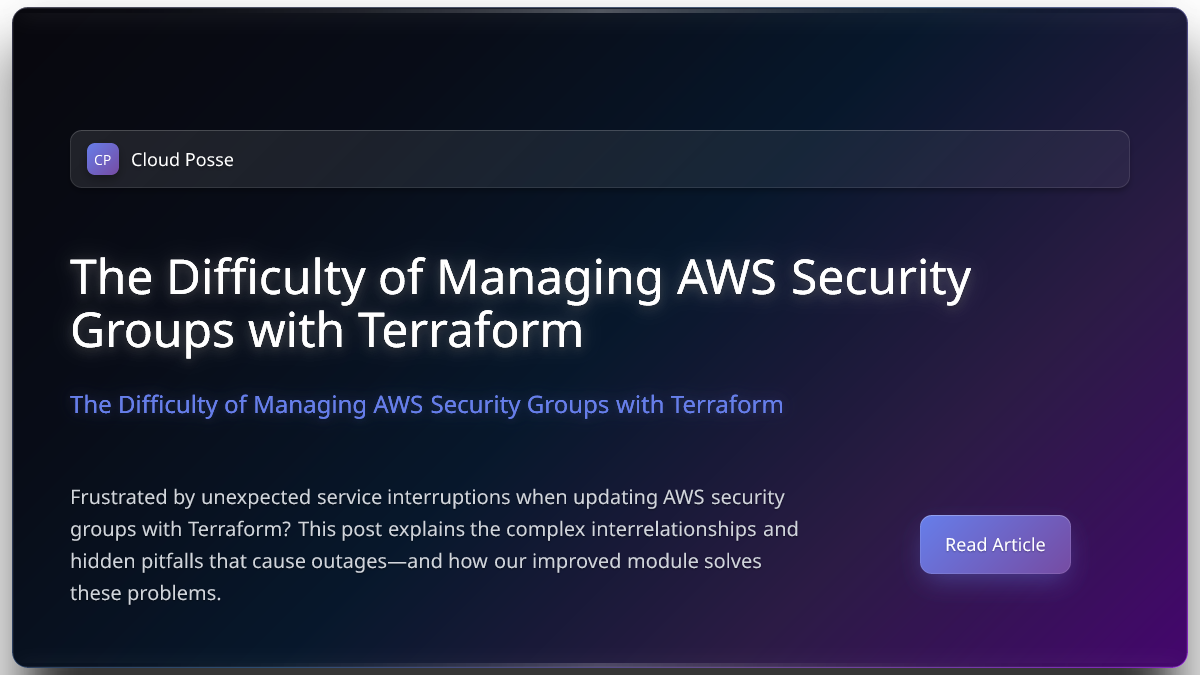Image resolution: width=1200 pixels, height=675 pixels.
Task: Click the word "Terraform" in the white headline
Action: tap(471, 330)
